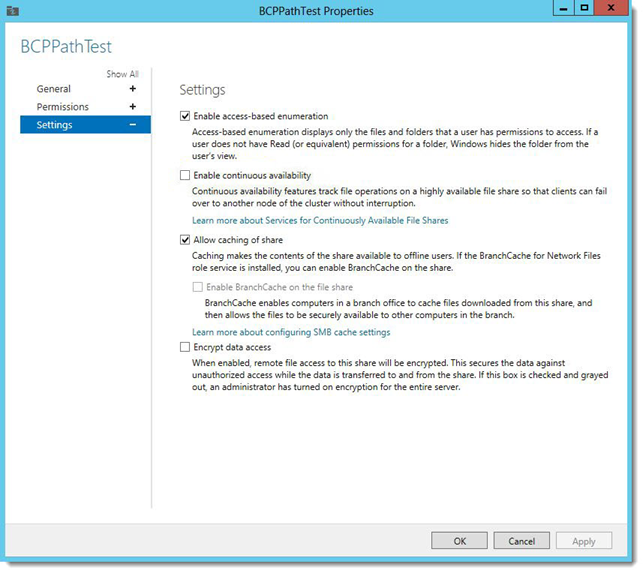The height and width of the screenshot is (573, 643).
Task: Open the General tab in sidebar
Action: [x=54, y=89]
